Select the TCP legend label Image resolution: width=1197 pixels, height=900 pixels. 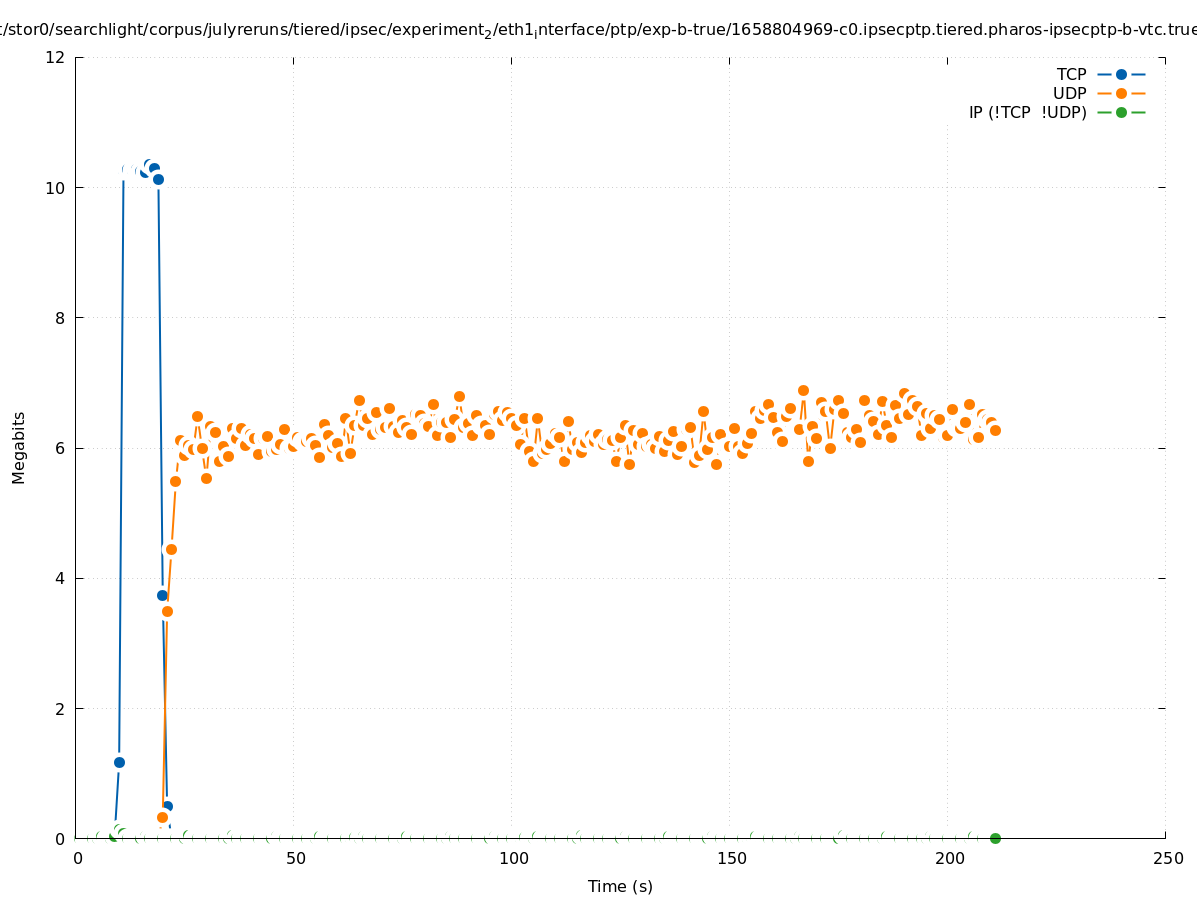1071,74
